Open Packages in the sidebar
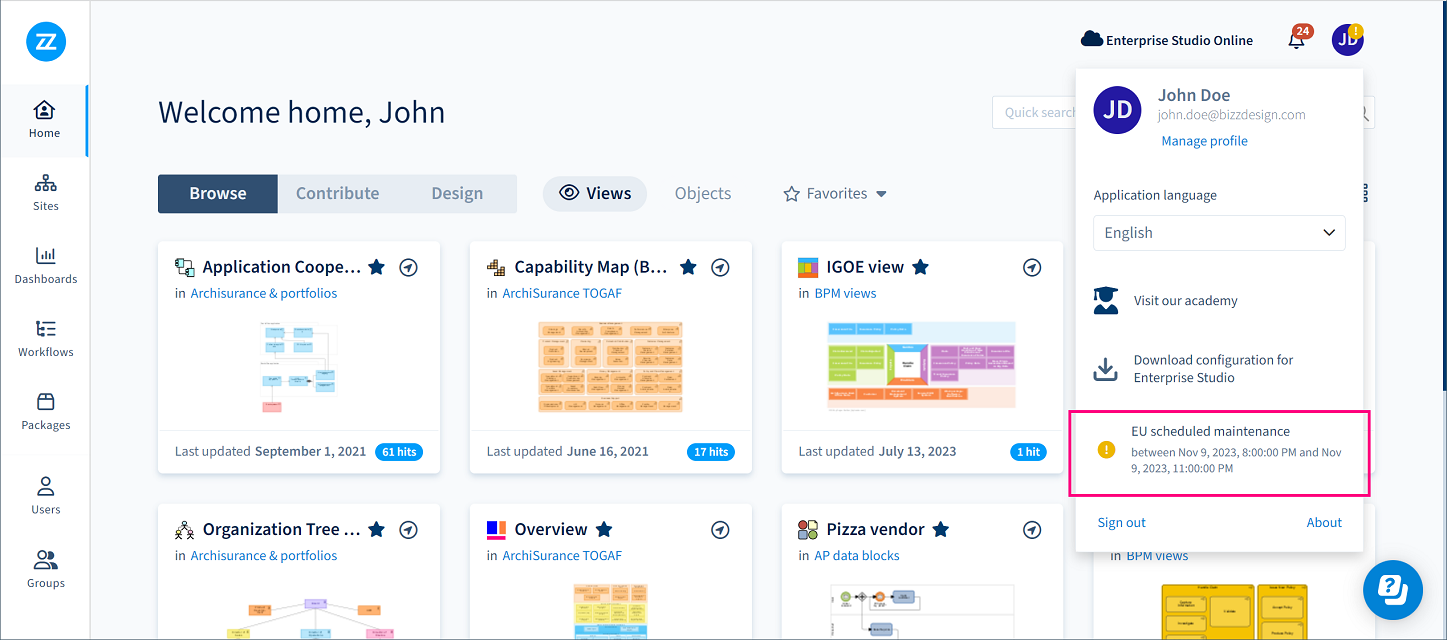 (x=46, y=411)
